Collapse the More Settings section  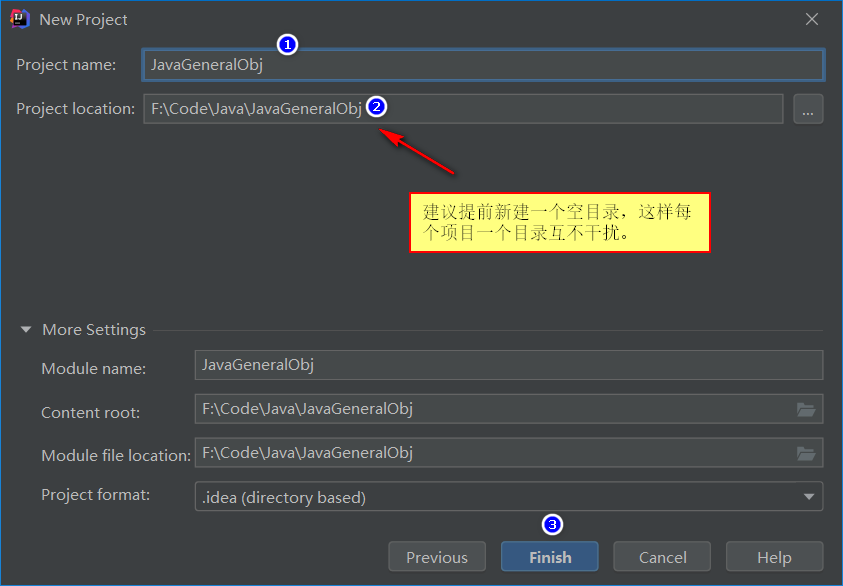[25, 329]
